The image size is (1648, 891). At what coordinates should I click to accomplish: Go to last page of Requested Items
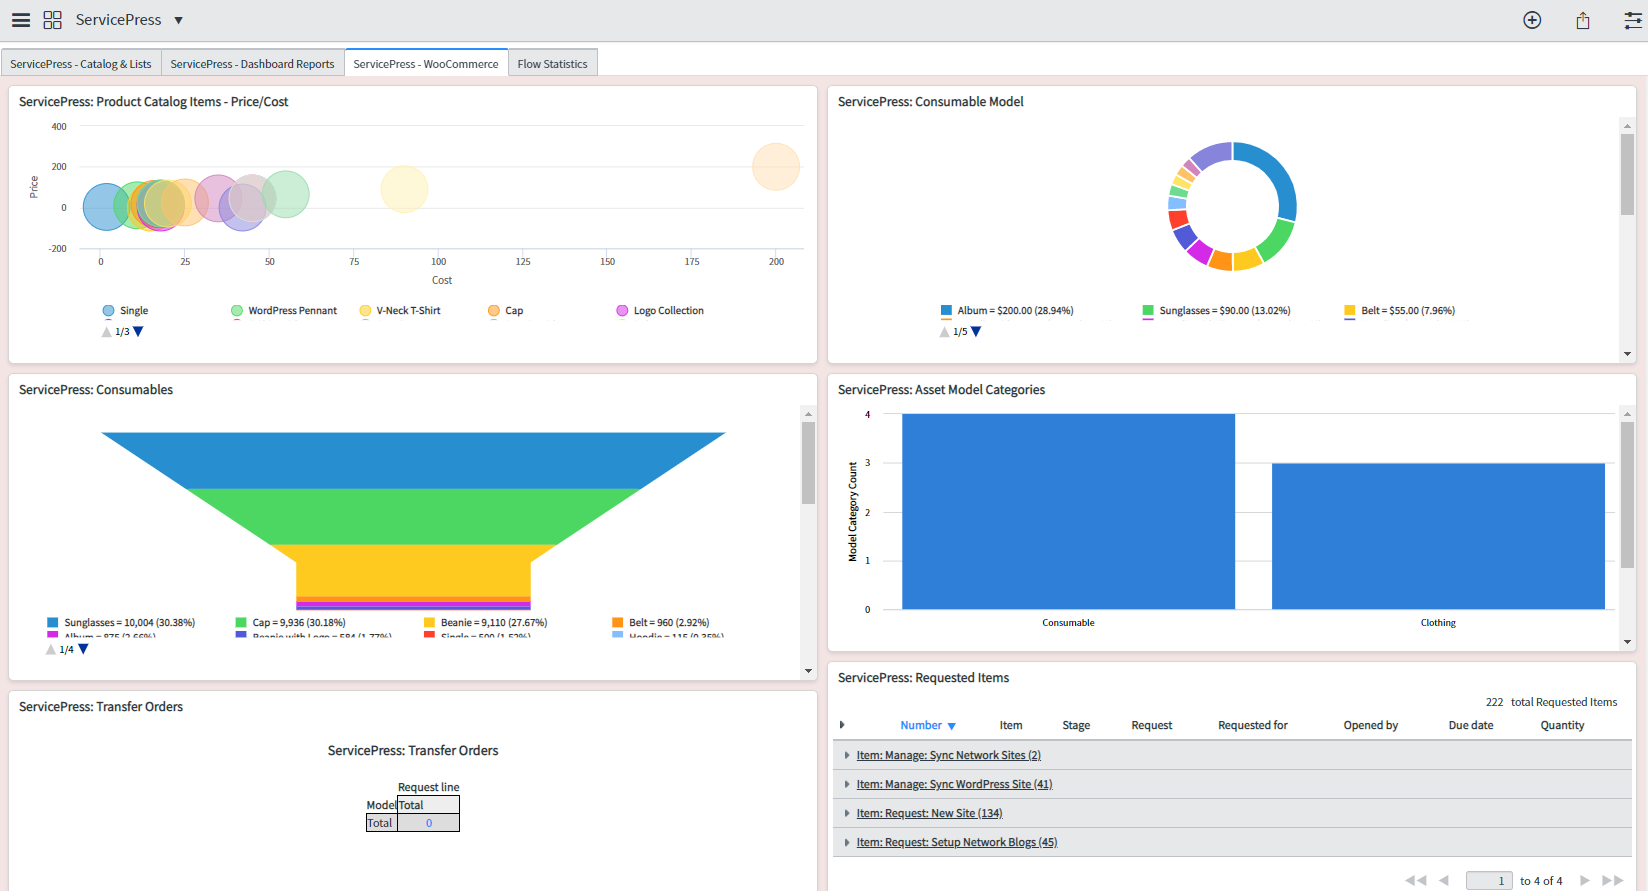(x=1612, y=880)
